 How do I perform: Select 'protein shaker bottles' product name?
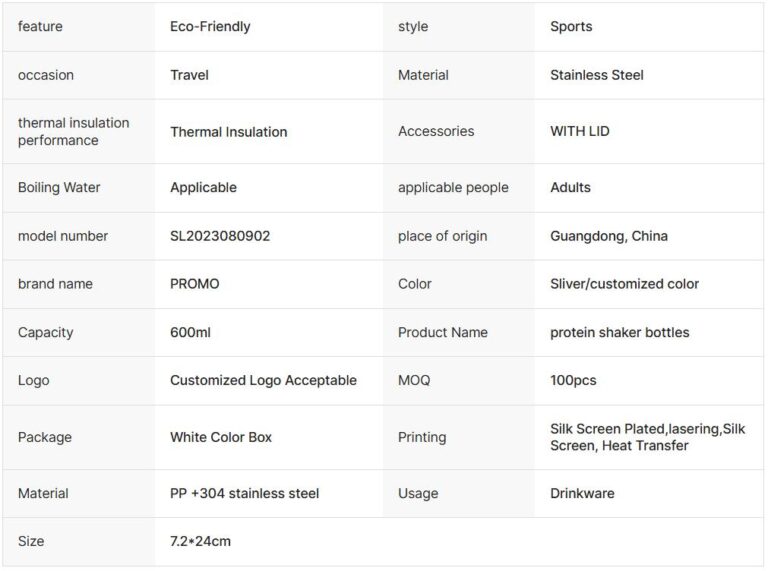click(x=619, y=332)
